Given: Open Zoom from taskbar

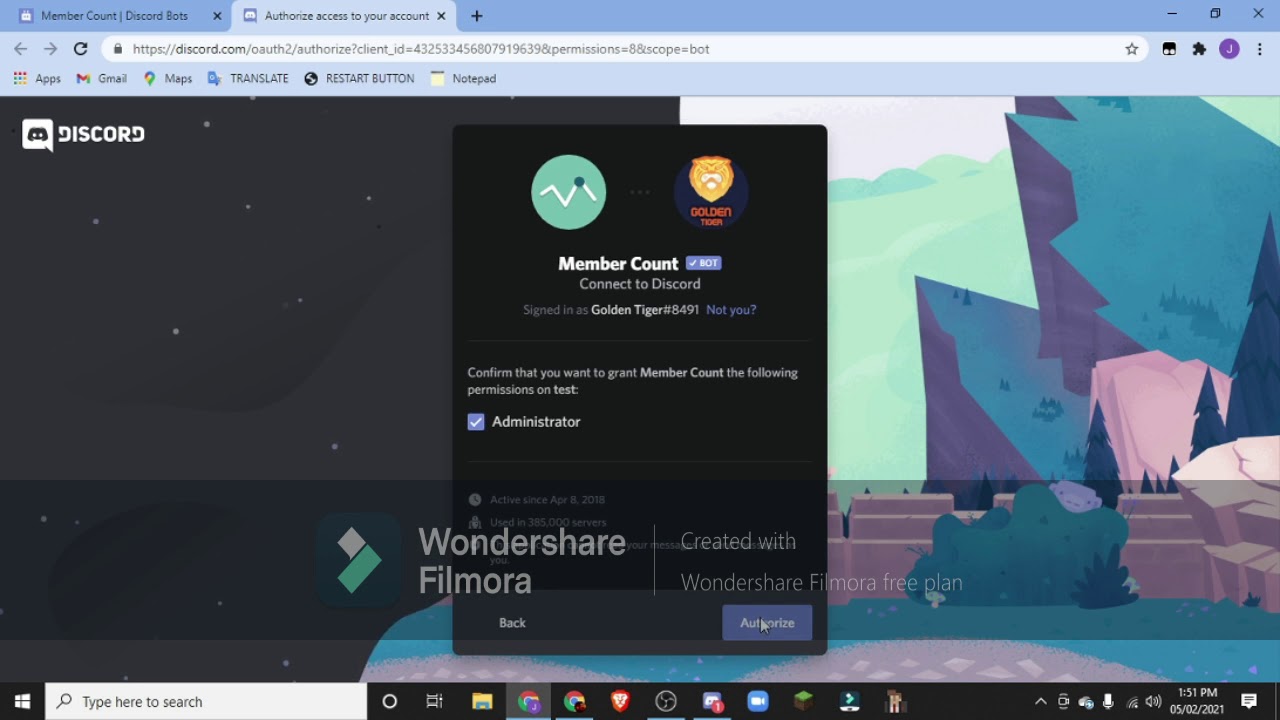Looking at the screenshot, I should [758, 702].
